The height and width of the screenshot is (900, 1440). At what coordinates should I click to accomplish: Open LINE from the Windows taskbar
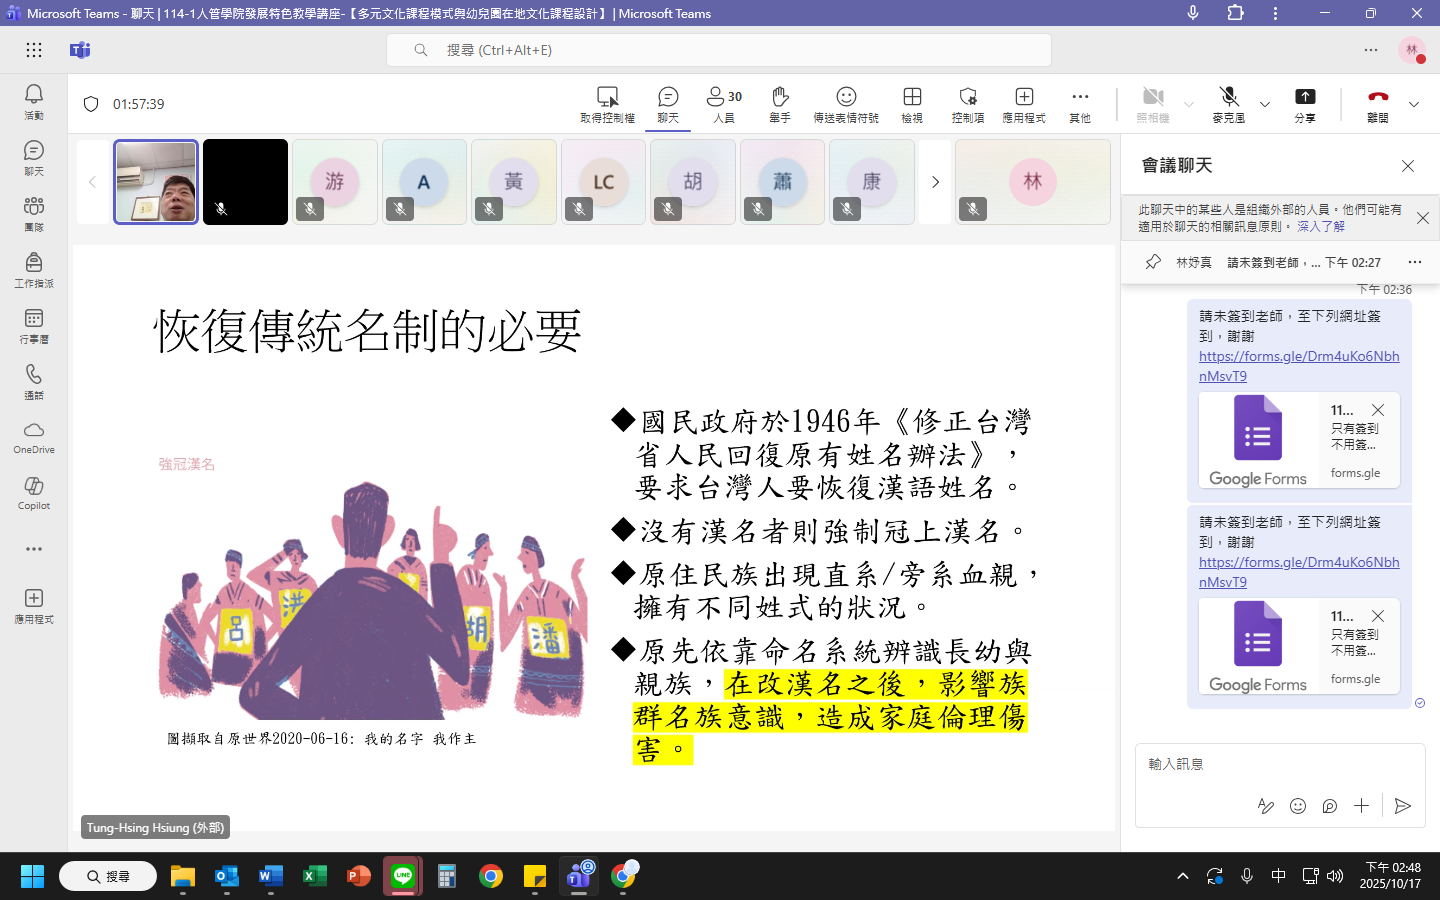tap(403, 876)
